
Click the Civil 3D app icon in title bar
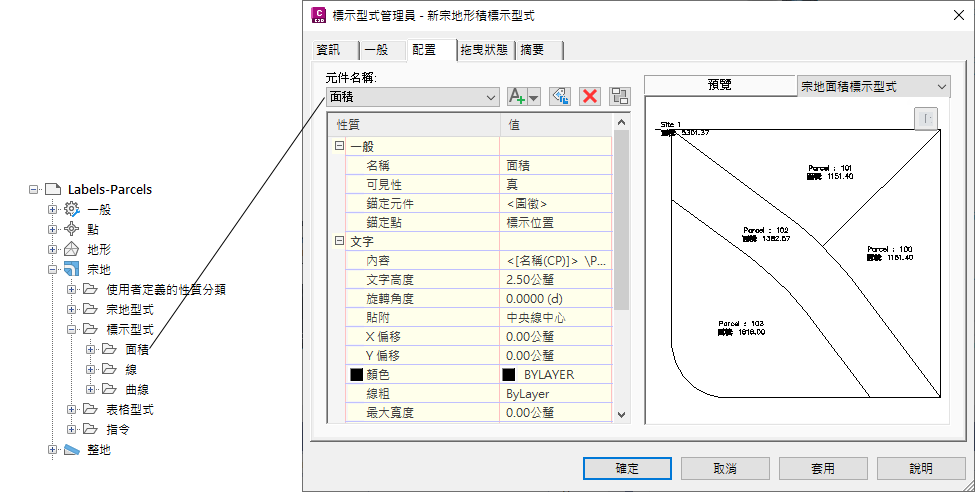[x=318, y=15]
